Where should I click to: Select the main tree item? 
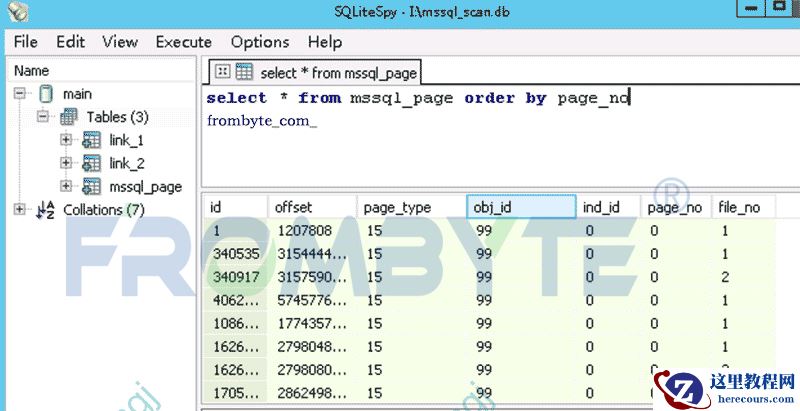click(x=77, y=94)
